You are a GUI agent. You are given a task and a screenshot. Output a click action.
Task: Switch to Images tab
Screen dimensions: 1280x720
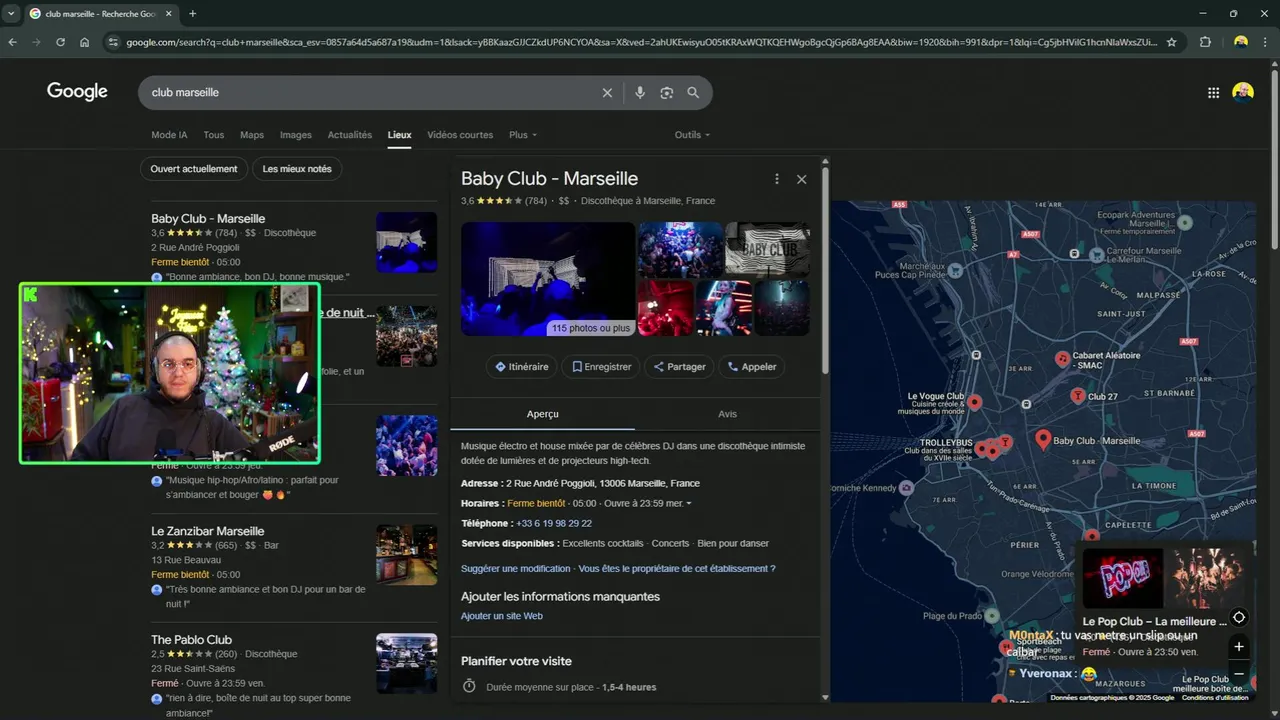[x=296, y=135]
